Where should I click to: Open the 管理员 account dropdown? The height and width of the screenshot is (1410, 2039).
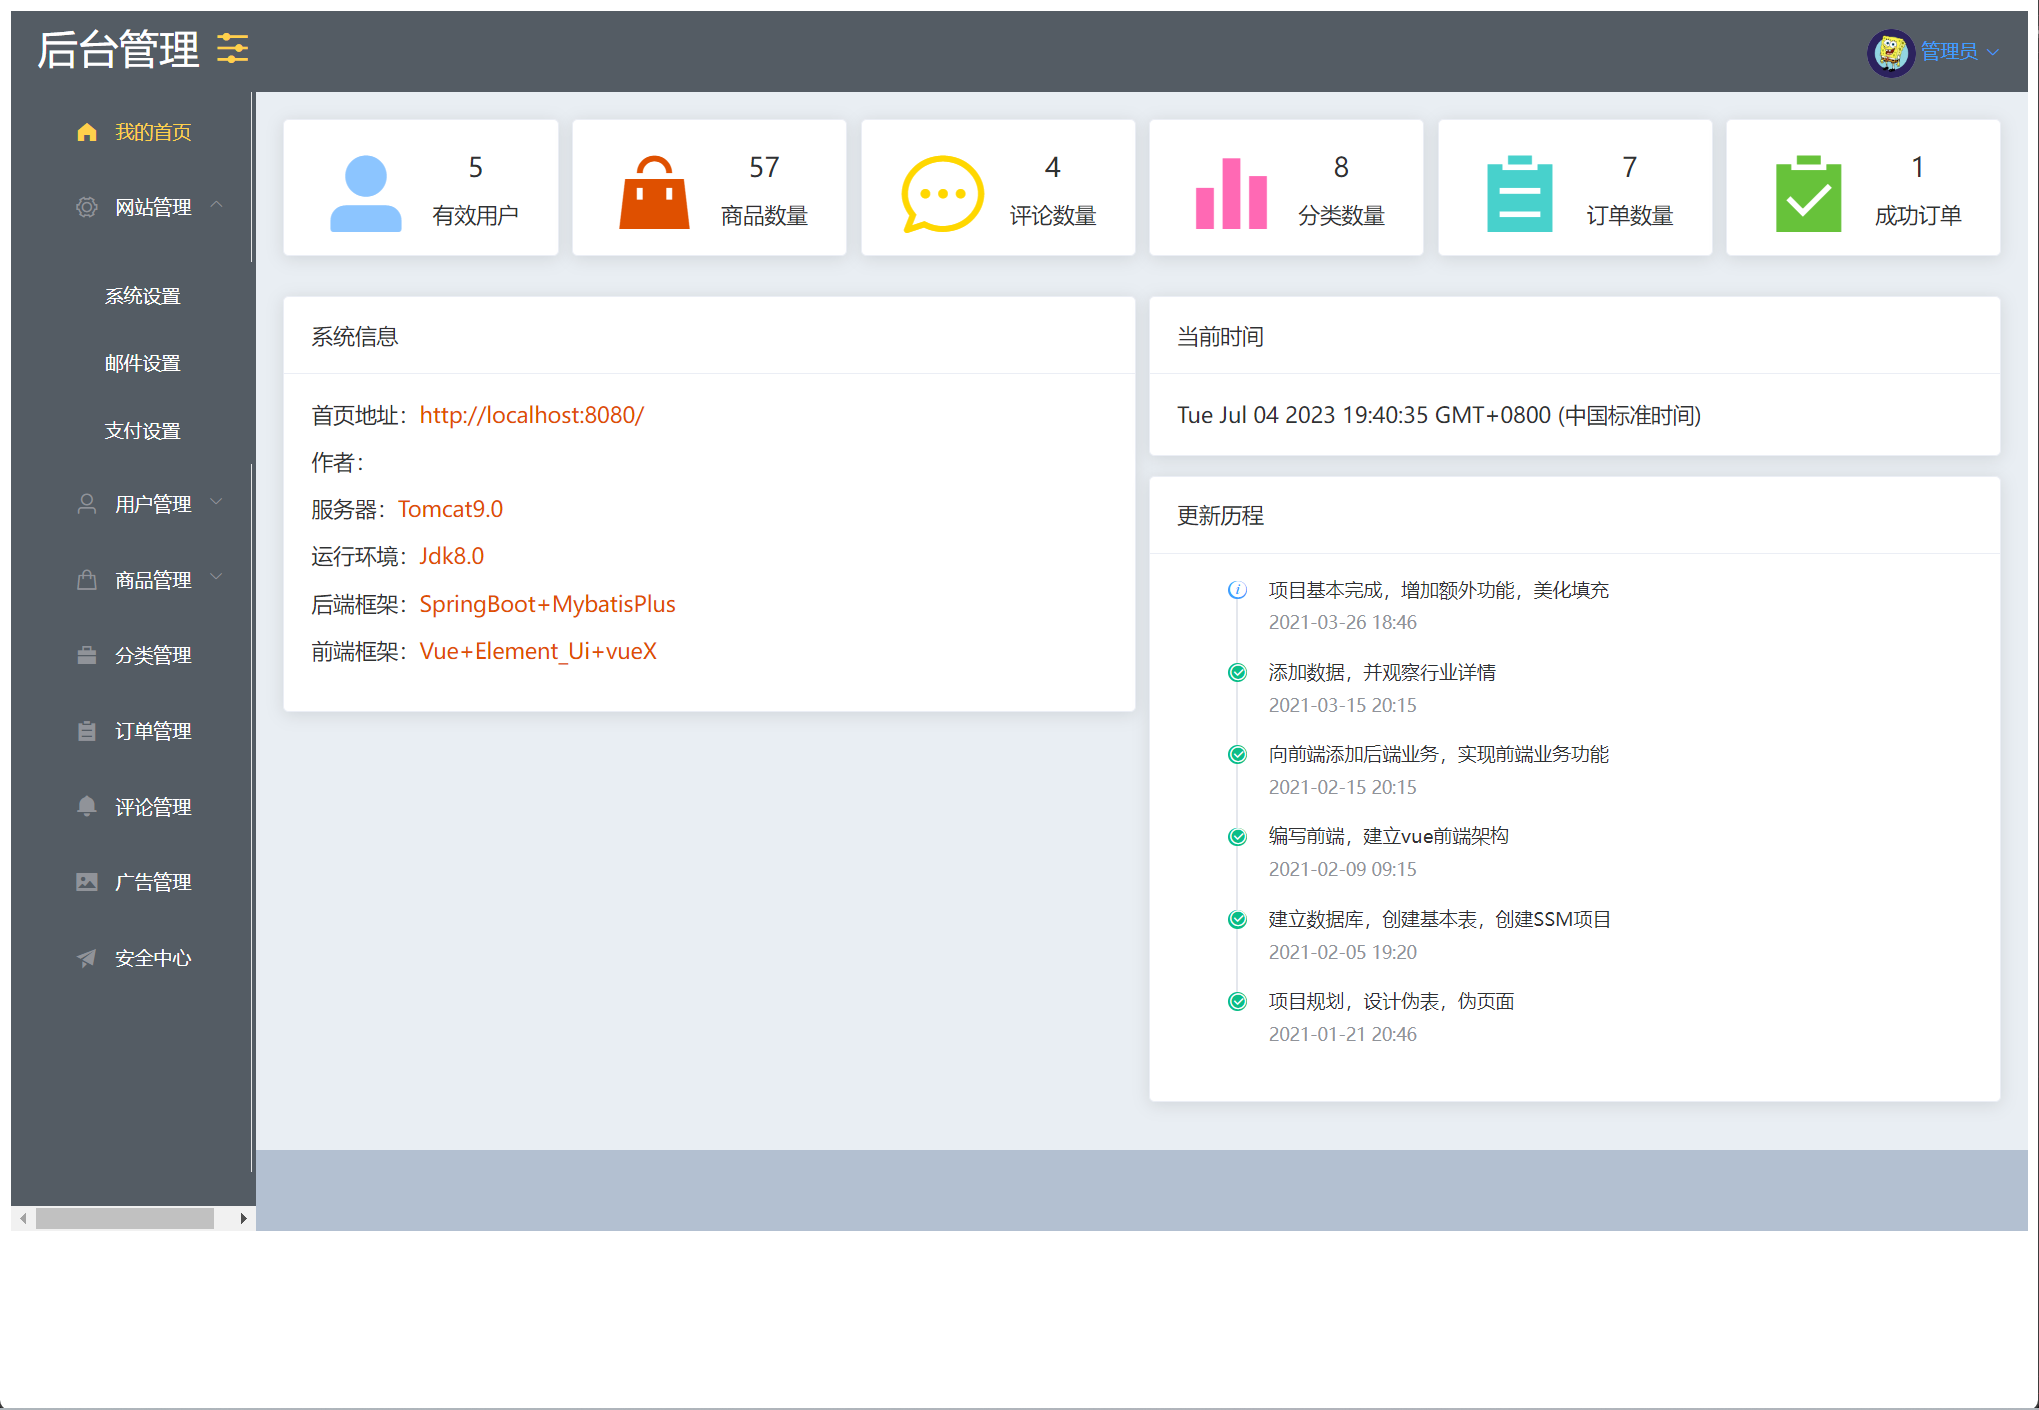[1958, 51]
